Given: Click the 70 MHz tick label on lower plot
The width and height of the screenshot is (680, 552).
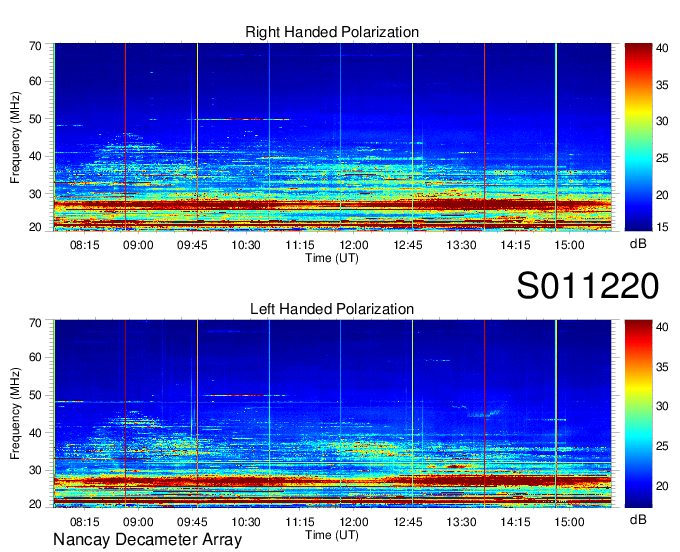Looking at the screenshot, I should [35, 323].
